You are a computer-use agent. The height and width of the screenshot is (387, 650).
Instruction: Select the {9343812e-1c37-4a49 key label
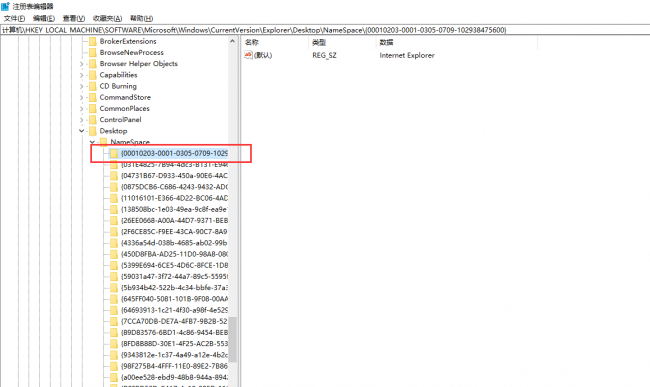point(174,355)
